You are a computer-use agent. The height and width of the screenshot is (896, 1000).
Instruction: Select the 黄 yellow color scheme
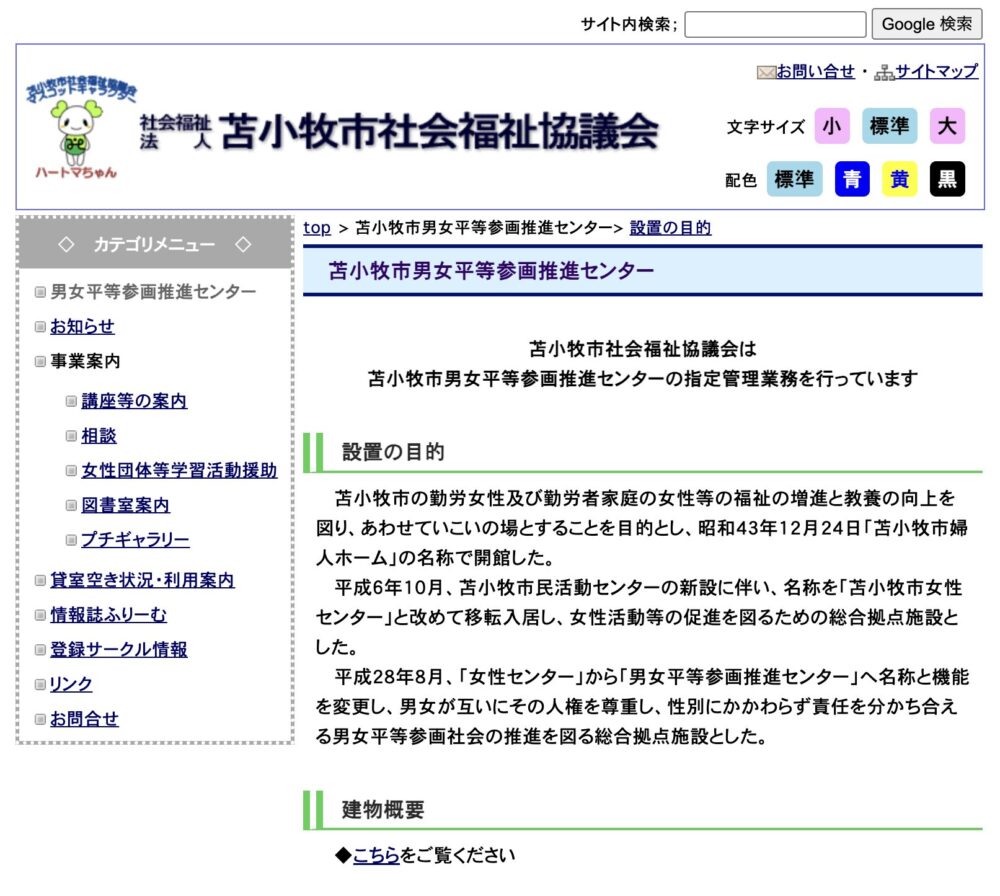pos(899,179)
